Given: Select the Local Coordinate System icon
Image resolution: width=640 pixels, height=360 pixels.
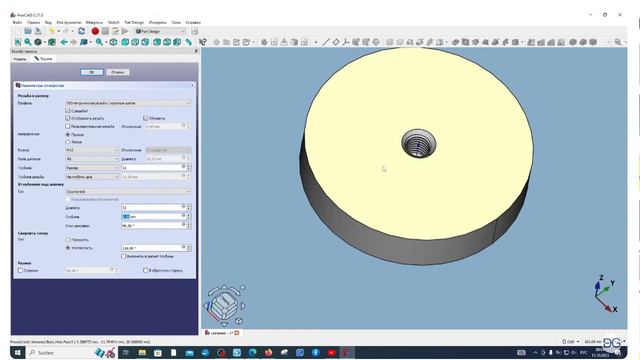Looking at the screenshot, I should (x=346, y=42).
